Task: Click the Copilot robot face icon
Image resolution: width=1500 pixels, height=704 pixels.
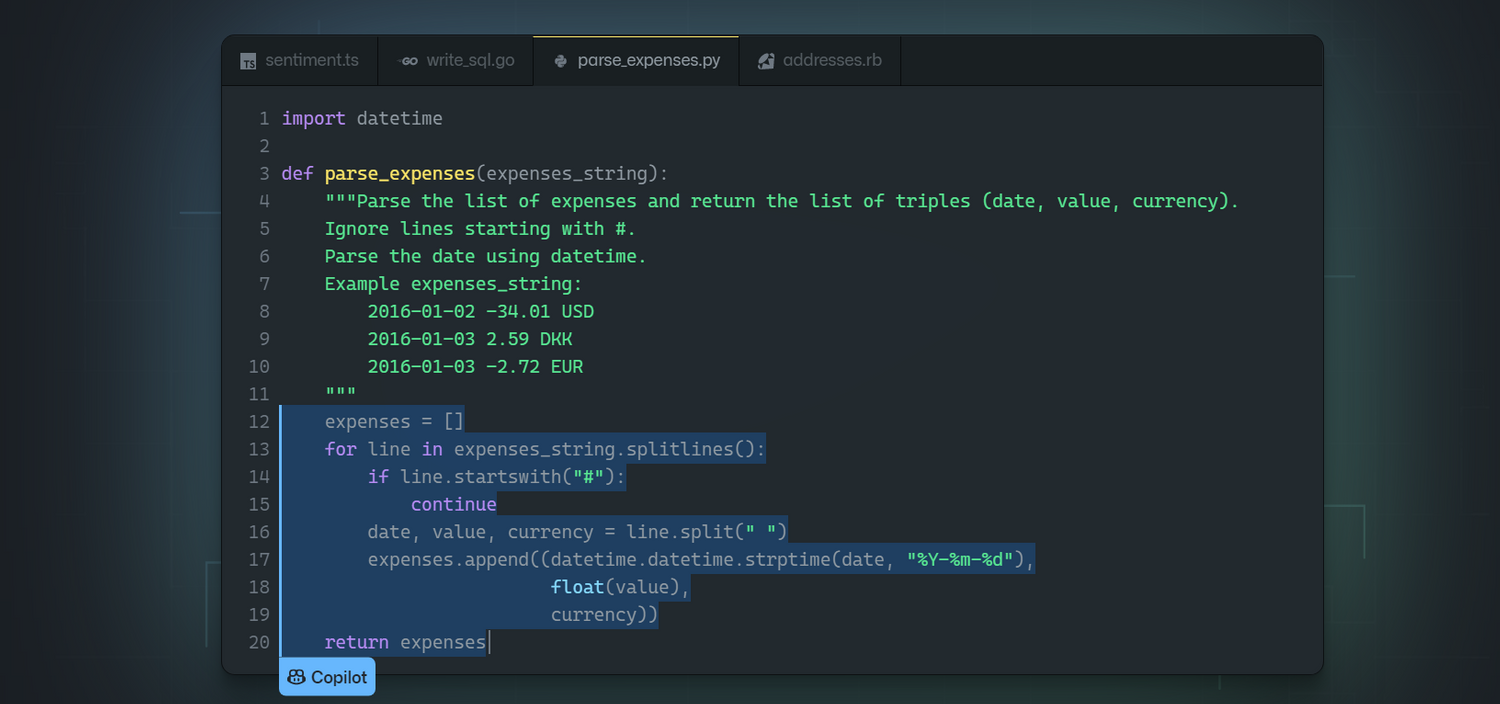Action: (296, 677)
